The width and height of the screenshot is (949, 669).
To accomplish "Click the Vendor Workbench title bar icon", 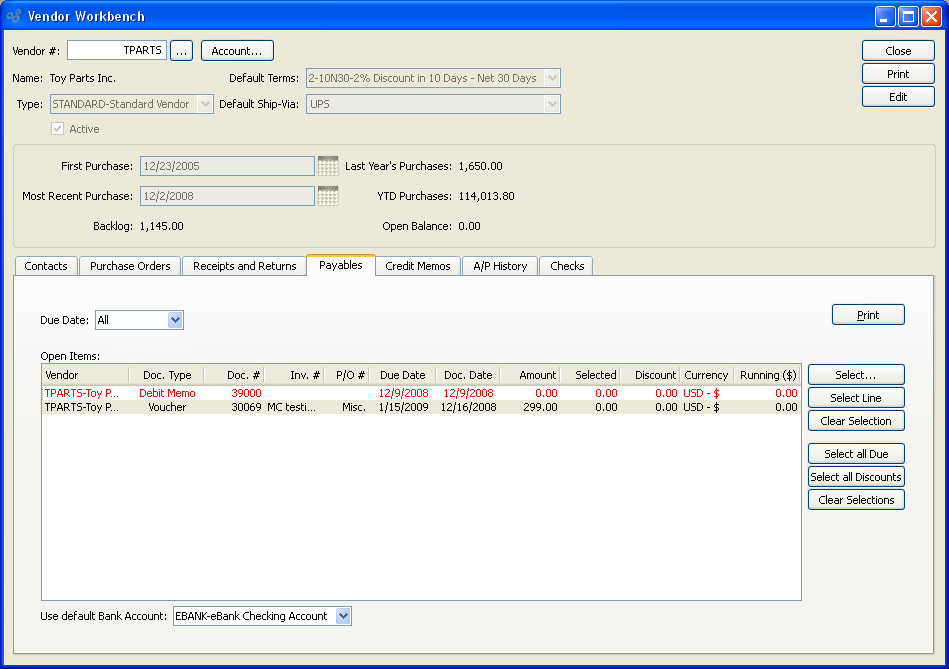I will click(15, 16).
